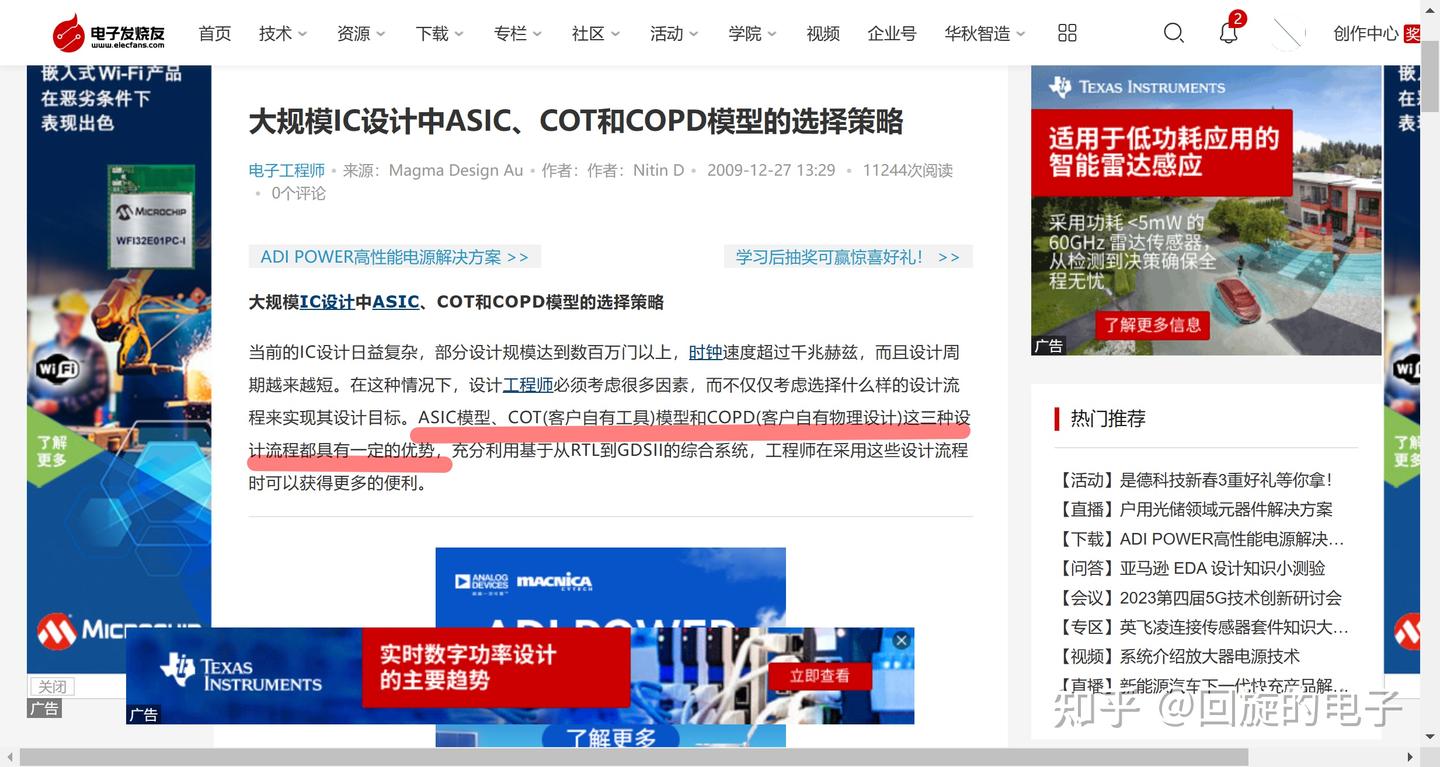This screenshot has height=767, width=1440.
Task: Select 首页 in the navigation bar
Action: point(215,32)
